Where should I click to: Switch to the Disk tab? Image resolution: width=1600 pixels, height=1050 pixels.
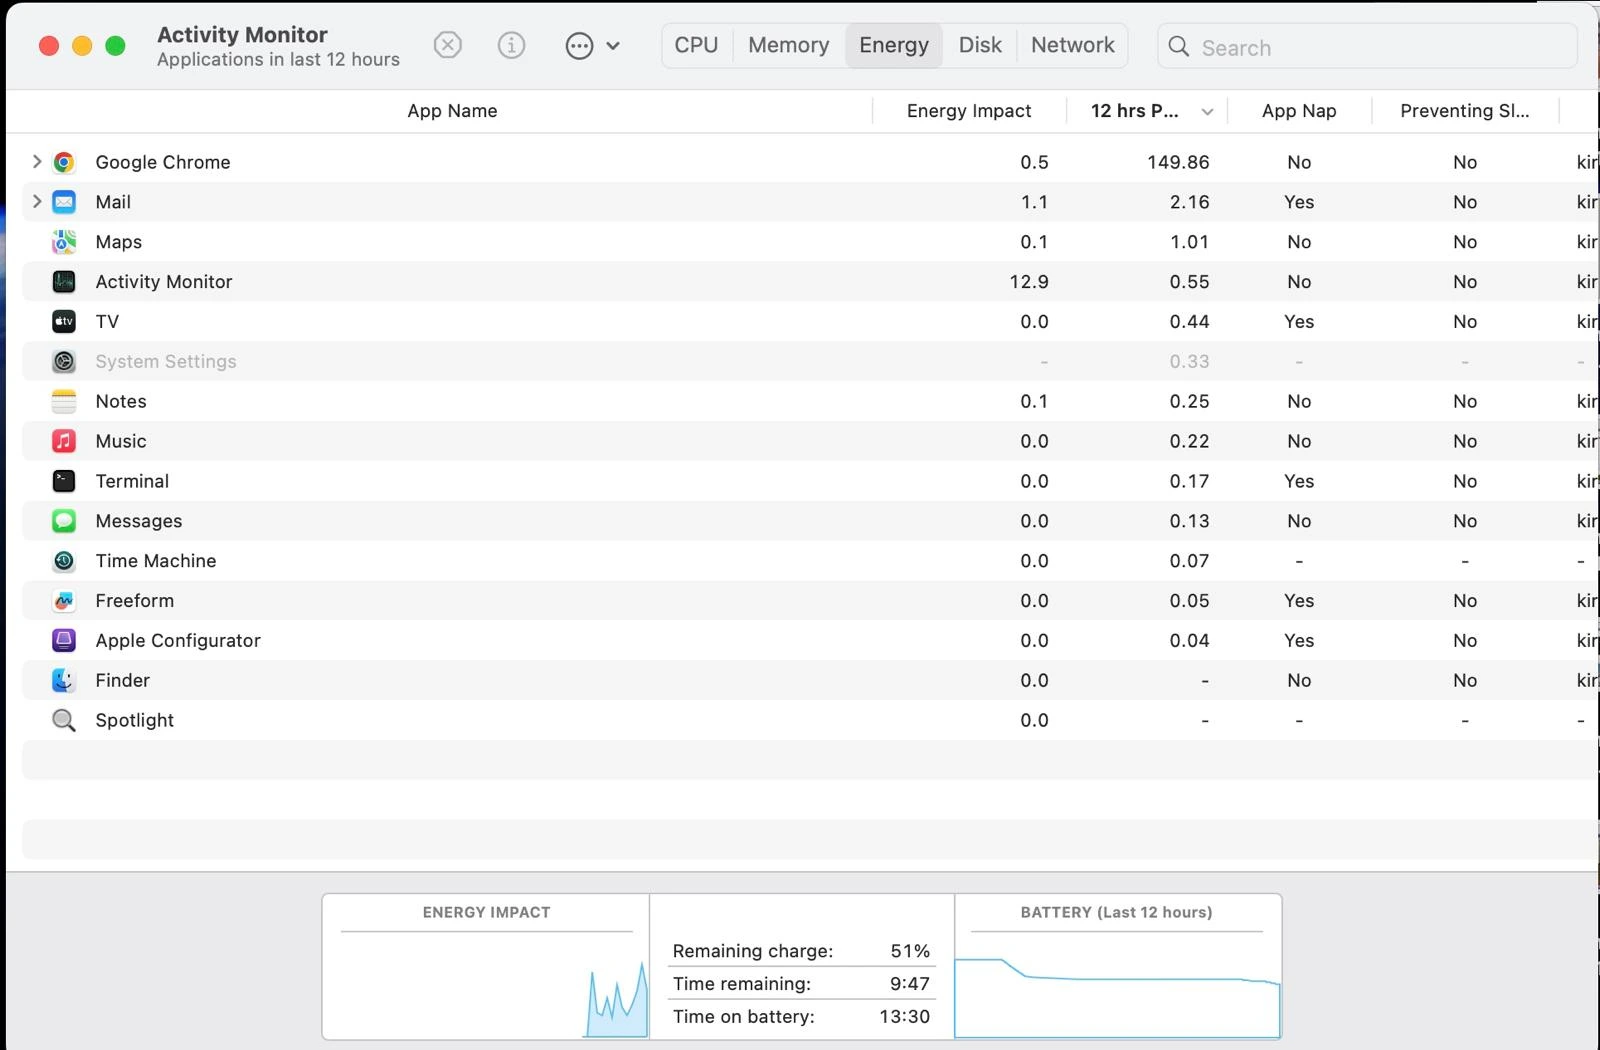click(980, 45)
